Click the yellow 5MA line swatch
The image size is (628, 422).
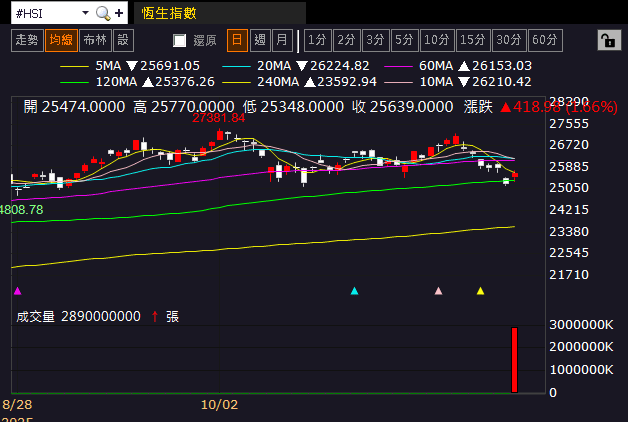point(75,65)
